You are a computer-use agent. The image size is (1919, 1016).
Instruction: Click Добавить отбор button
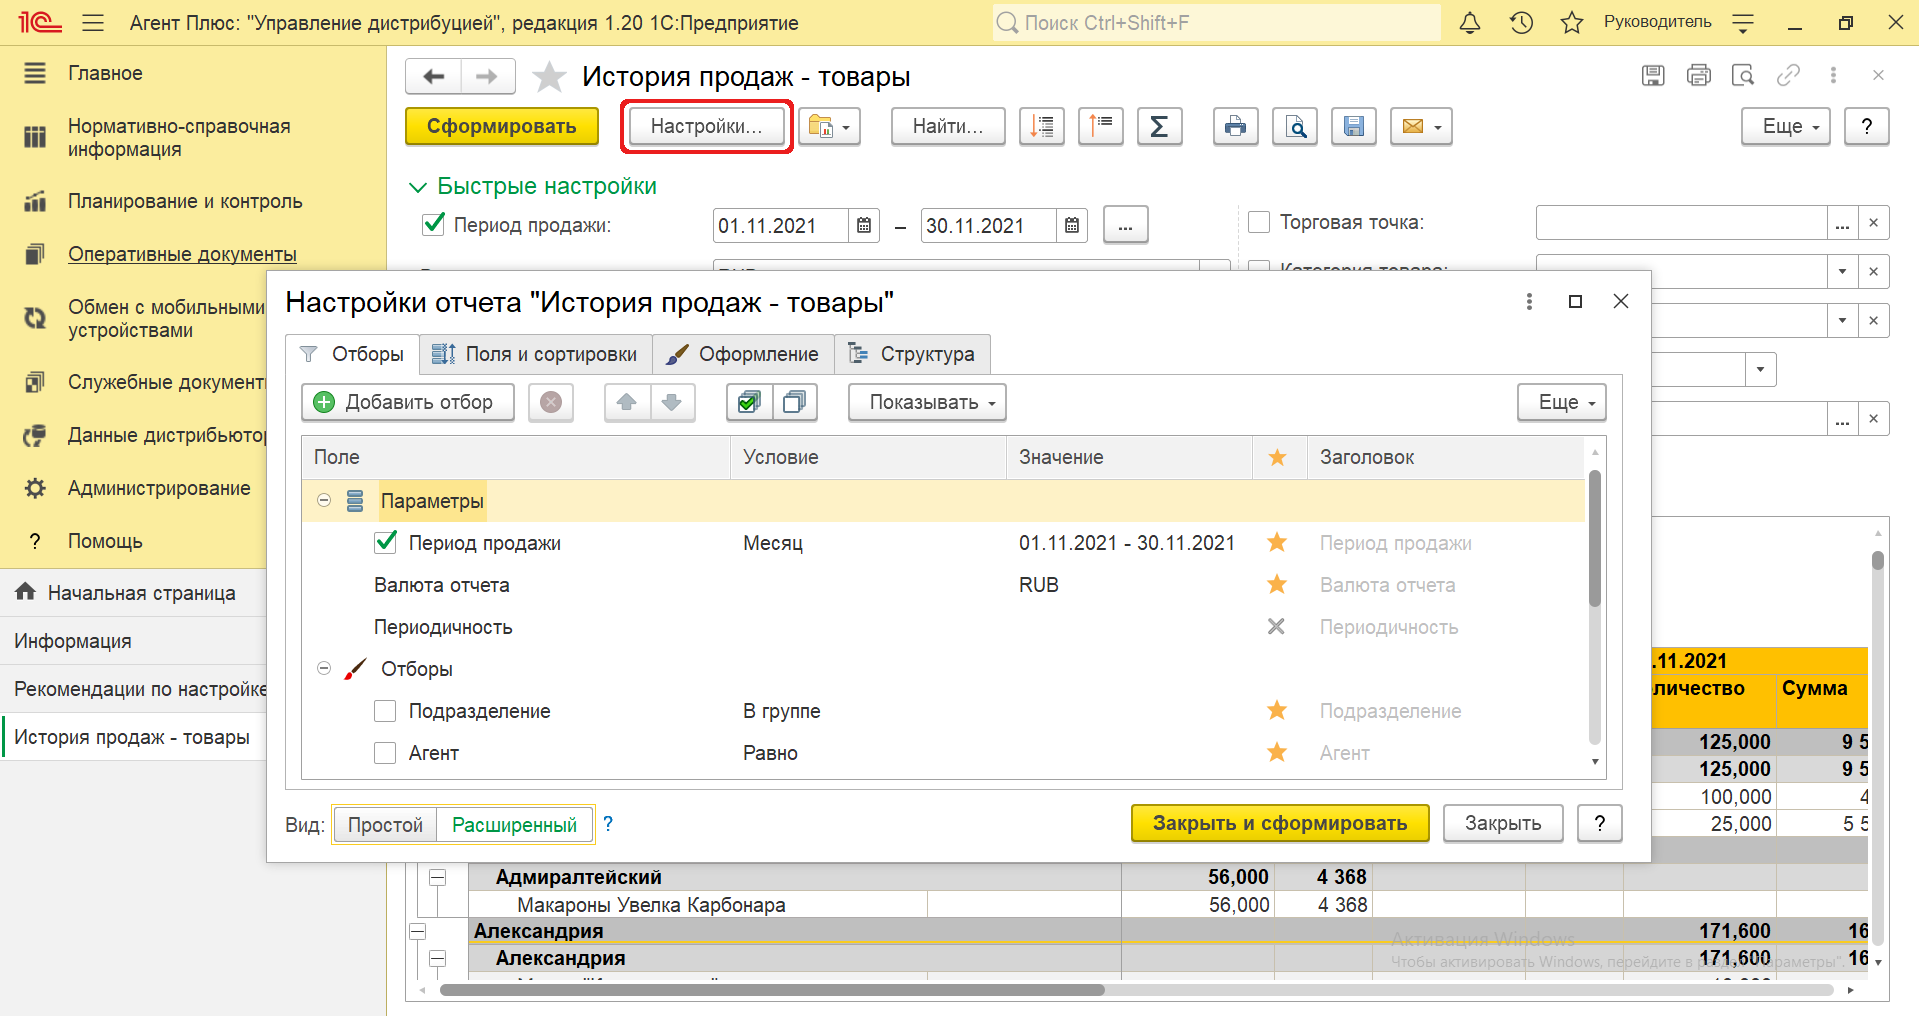[408, 402]
